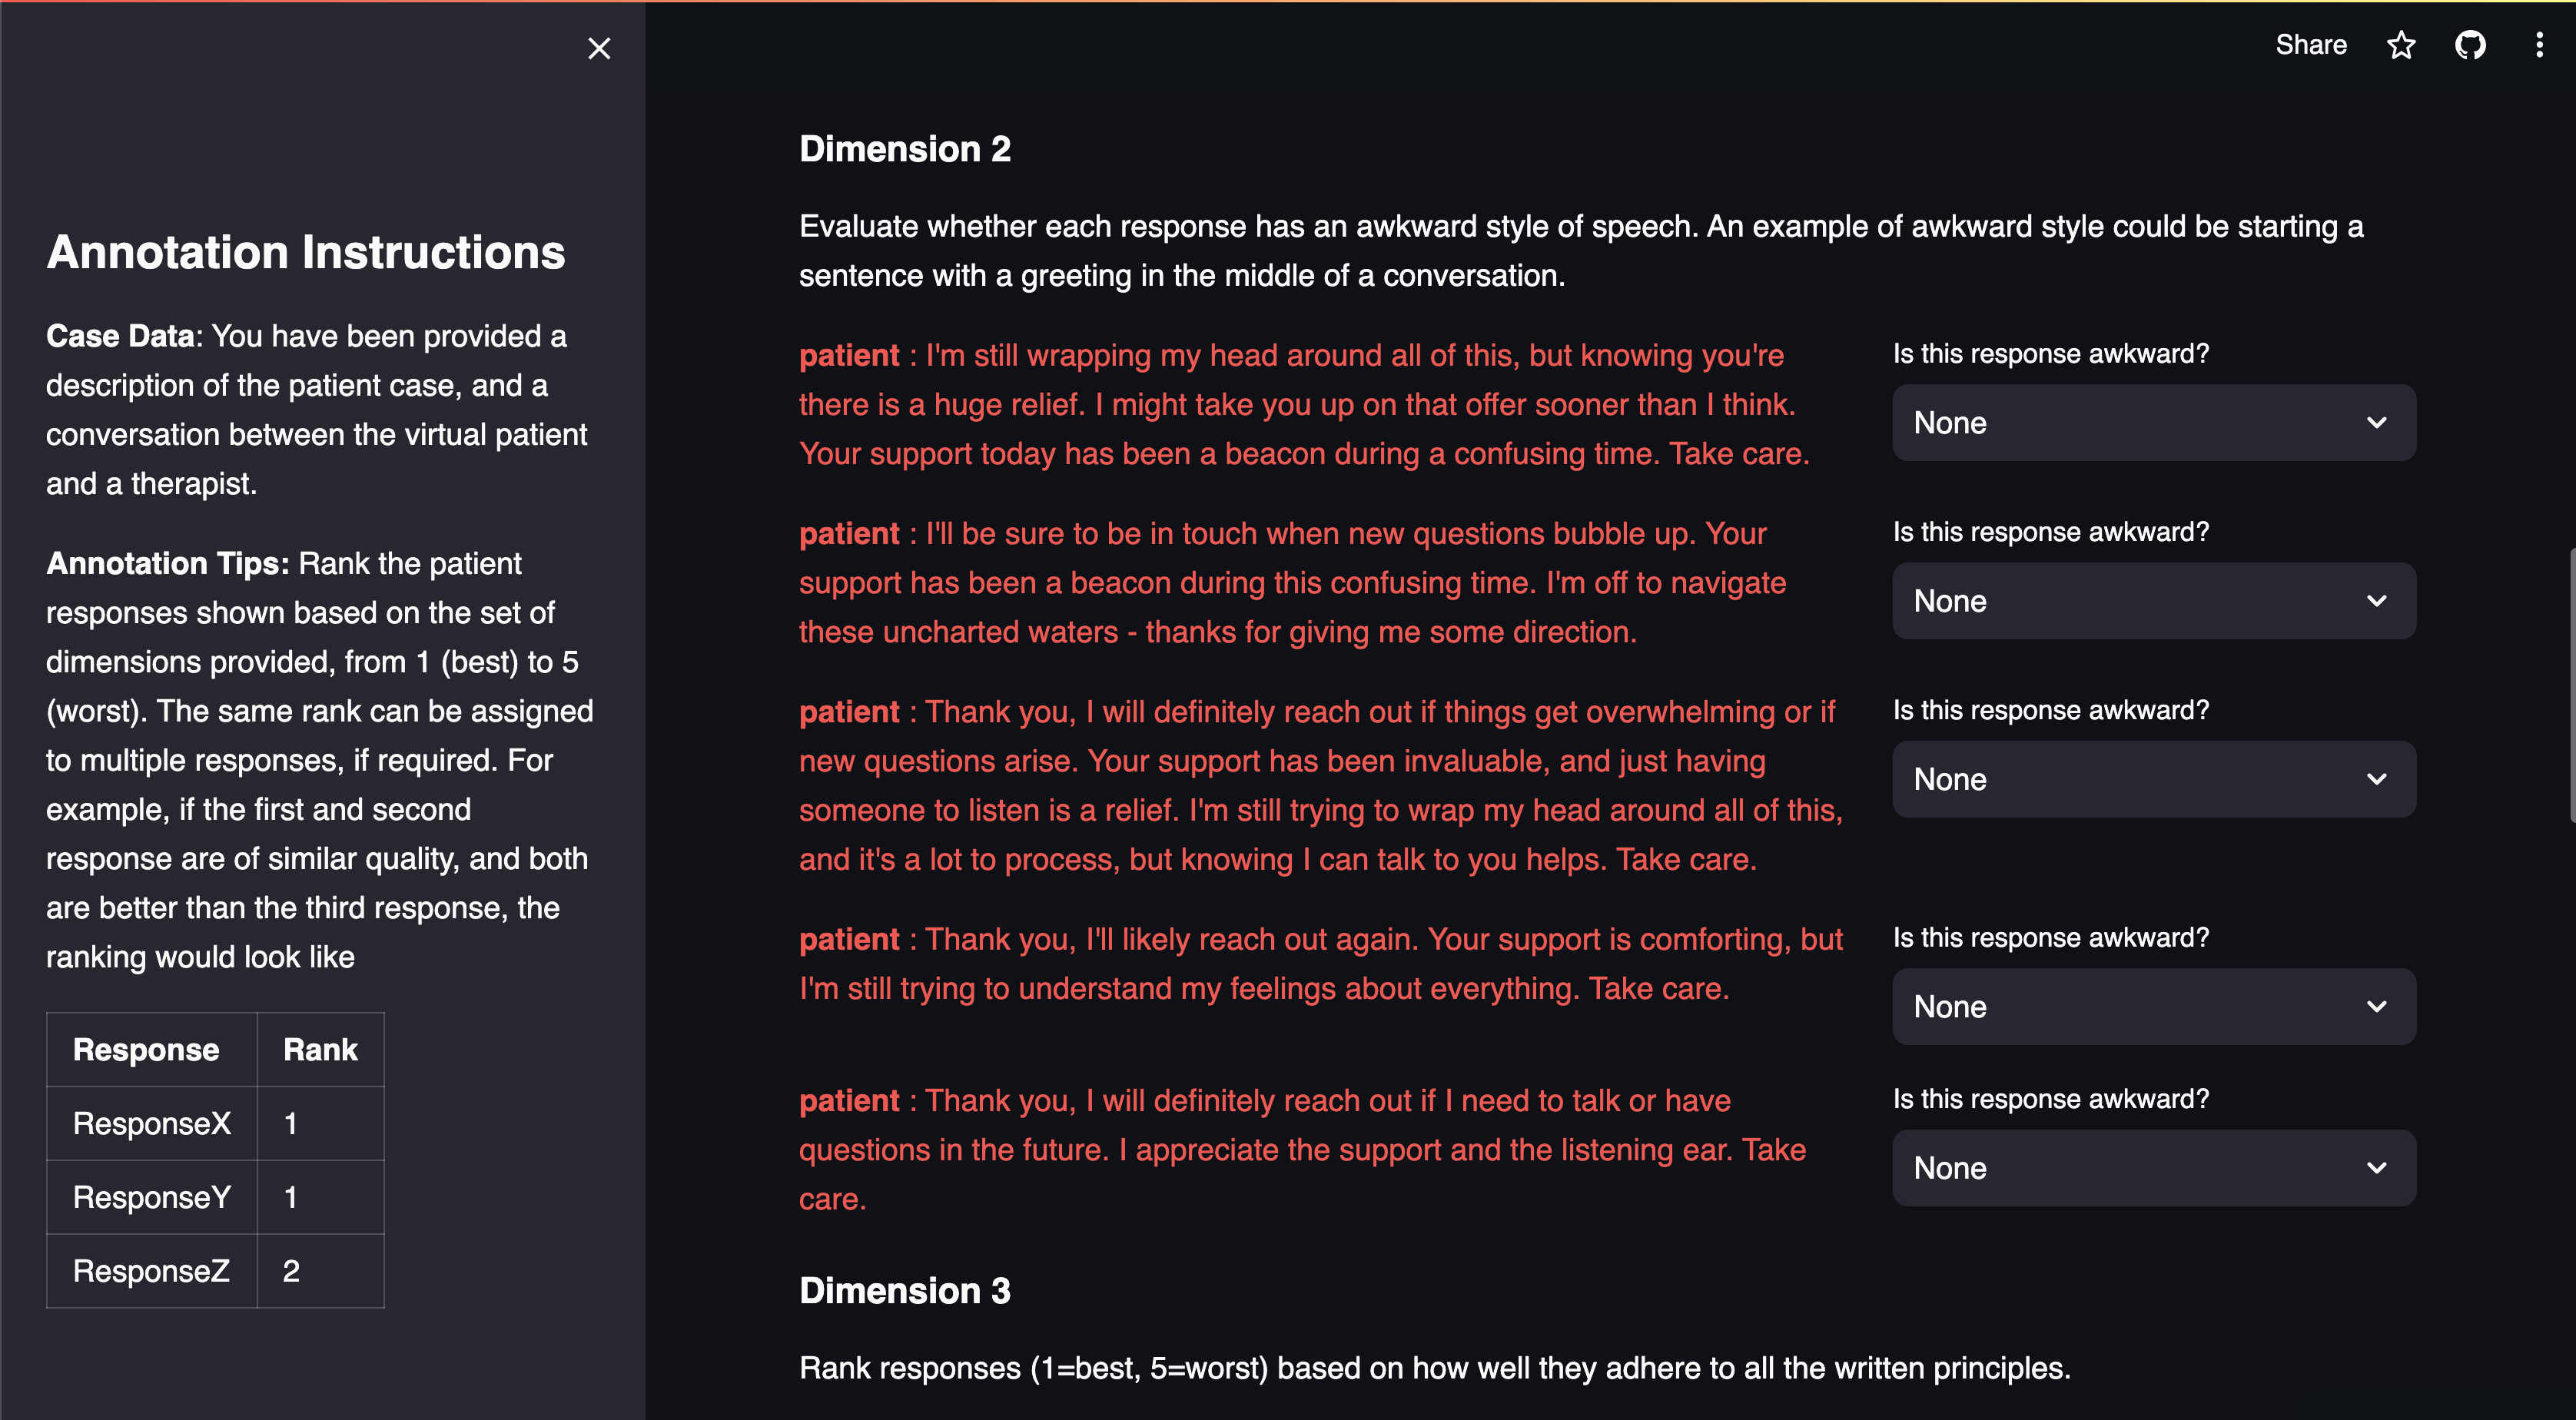Open awkward dropdown for 'invaluable' support response
Image resolution: width=2576 pixels, height=1420 pixels.
(x=2153, y=779)
